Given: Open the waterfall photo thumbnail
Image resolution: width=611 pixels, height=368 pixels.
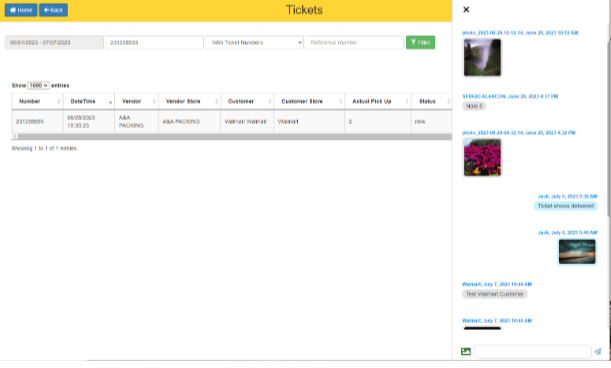Looking at the screenshot, I should click(482, 57).
